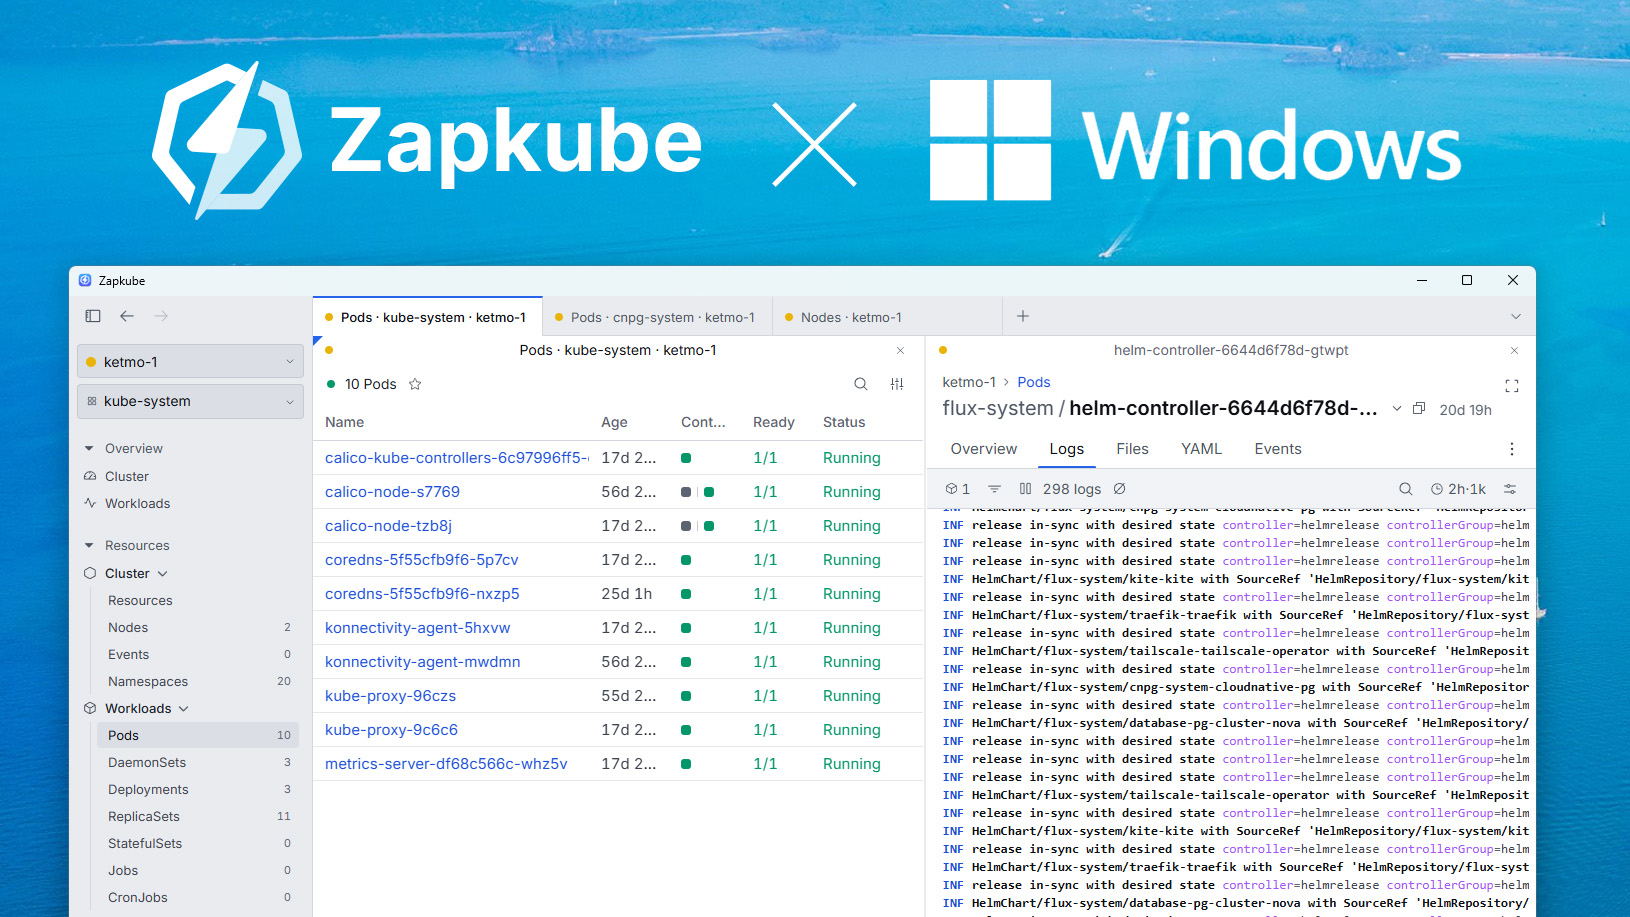This screenshot has width=1630, height=917.
Task: Open the Events tab of the pod
Action: tap(1278, 449)
